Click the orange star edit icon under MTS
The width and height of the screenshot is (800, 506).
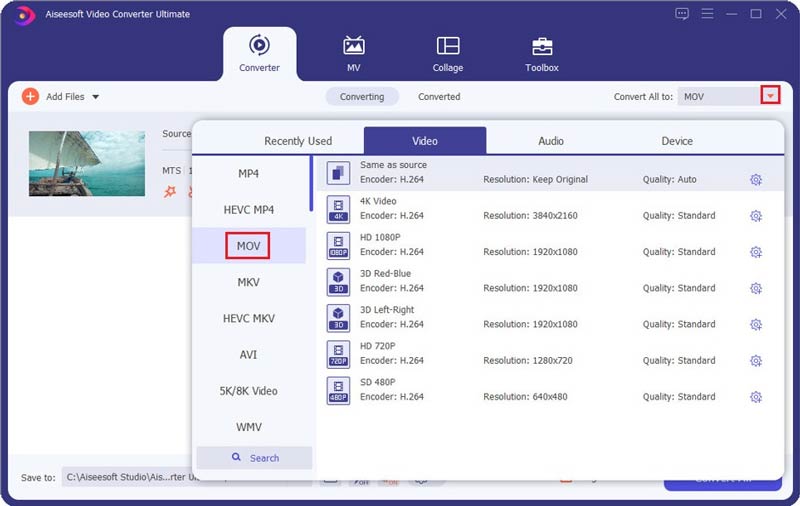tap(170, 192)
